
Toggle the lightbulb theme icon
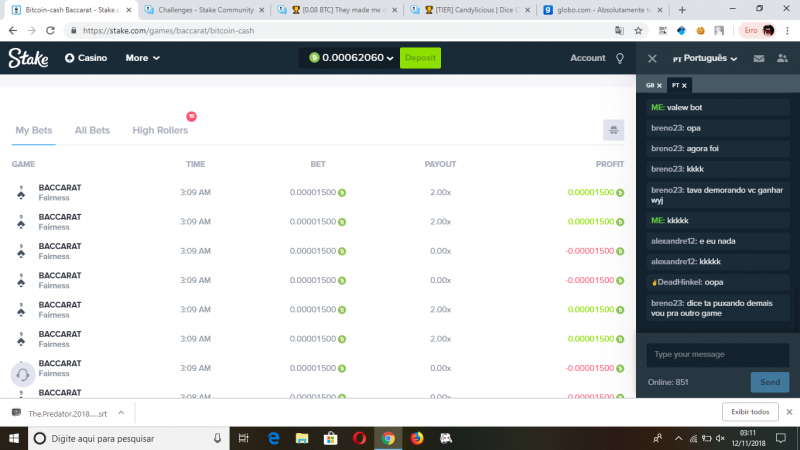[620, 58]
